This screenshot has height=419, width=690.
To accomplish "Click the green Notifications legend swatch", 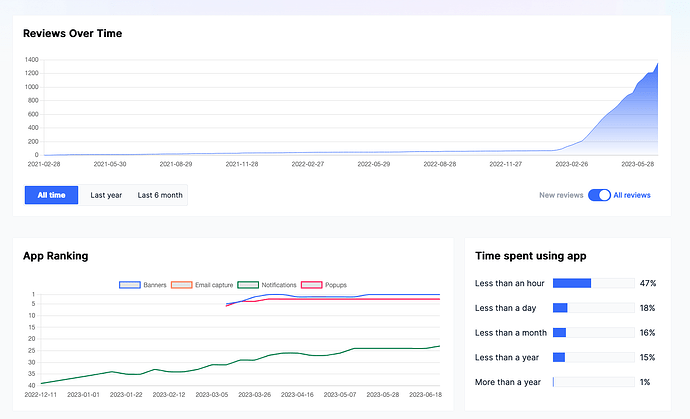I will pos(247,285).
